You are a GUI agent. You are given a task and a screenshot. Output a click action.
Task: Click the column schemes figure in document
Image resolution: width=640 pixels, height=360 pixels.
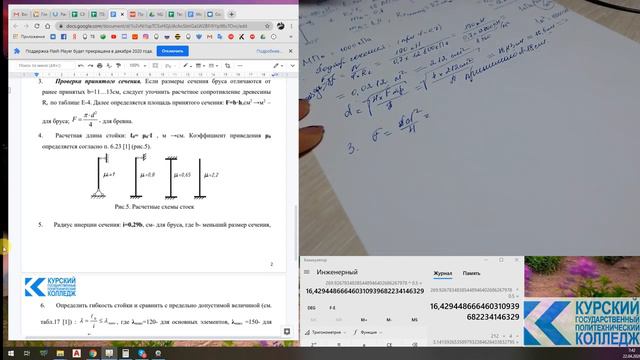(155, 177)
